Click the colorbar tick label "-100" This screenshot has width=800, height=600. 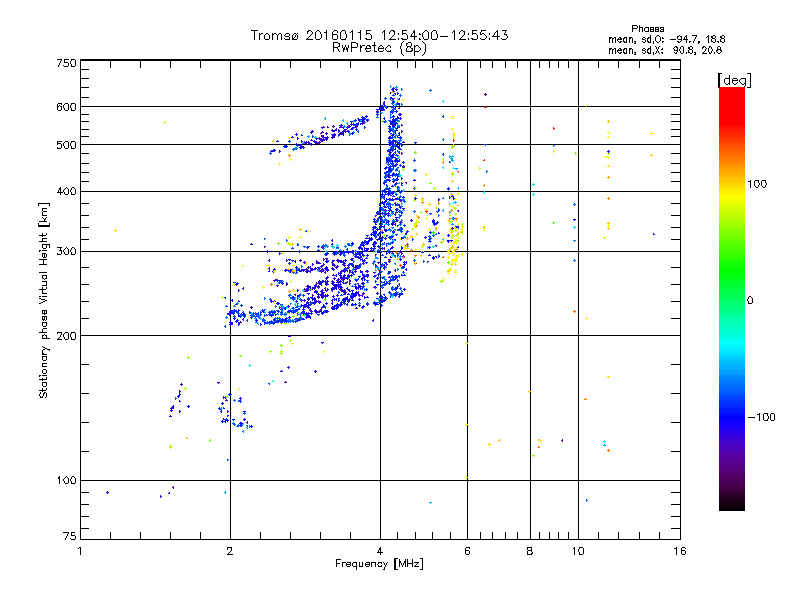761,417
